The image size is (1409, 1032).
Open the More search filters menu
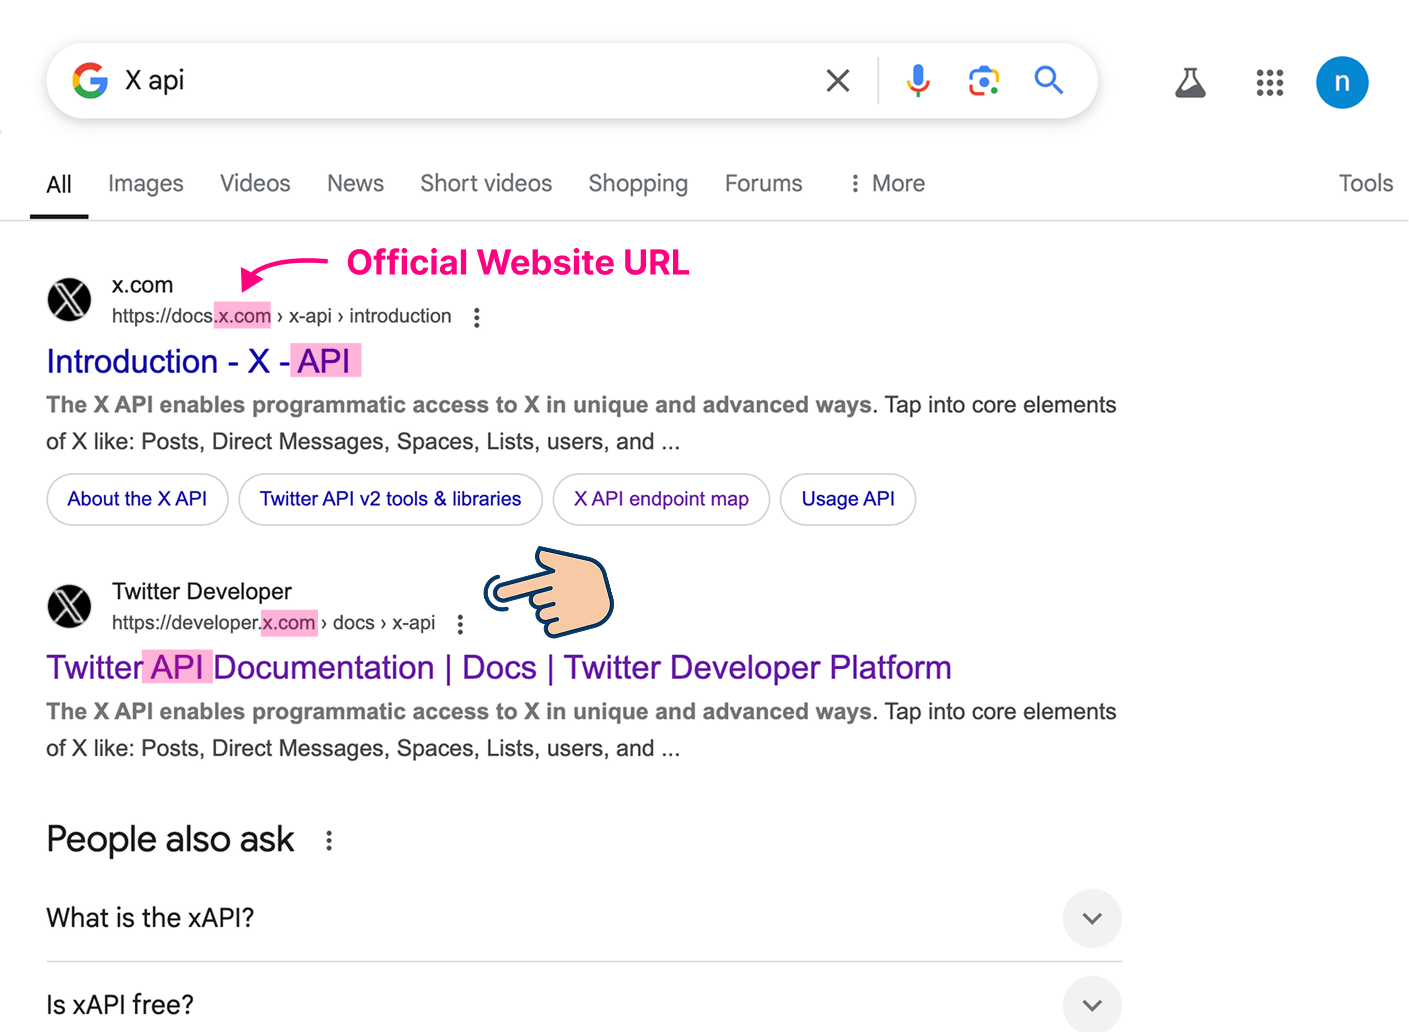coord(887,184)
